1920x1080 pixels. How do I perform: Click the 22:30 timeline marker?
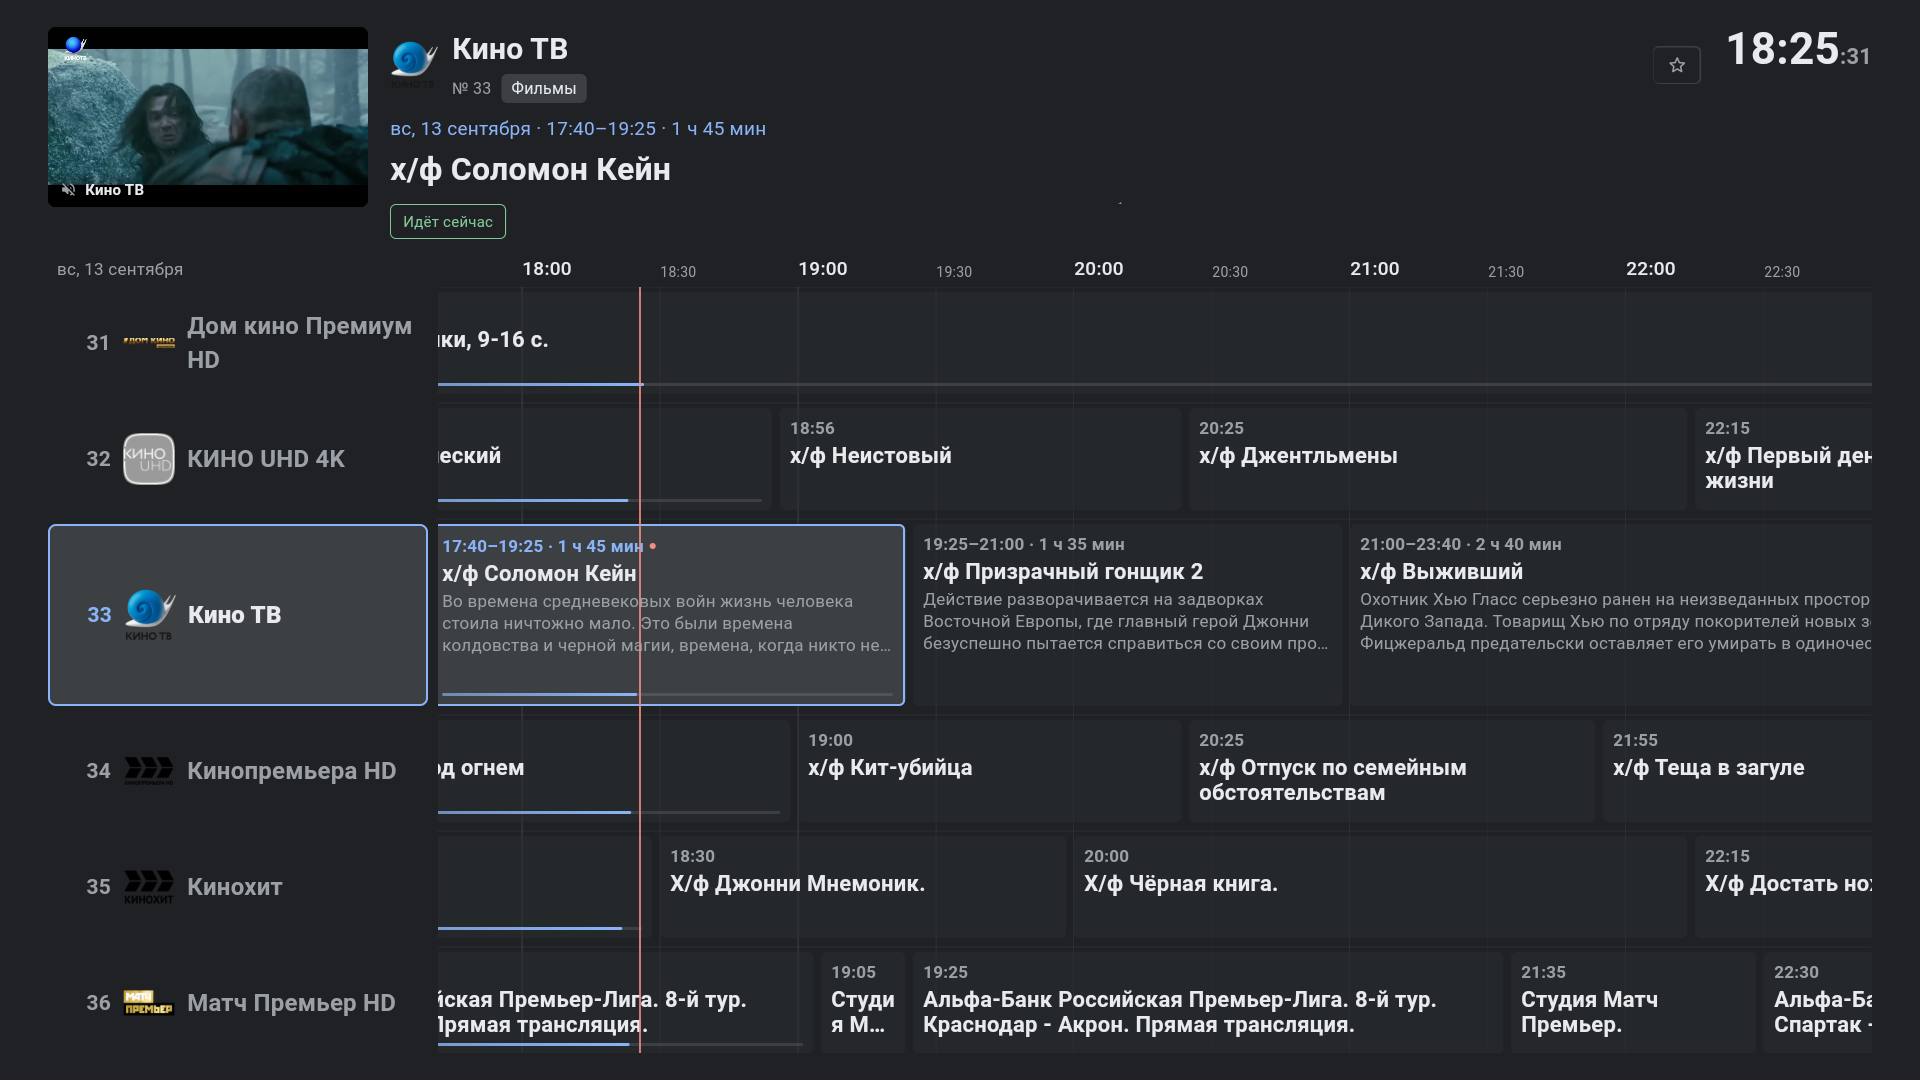[x=1782, y=272]
